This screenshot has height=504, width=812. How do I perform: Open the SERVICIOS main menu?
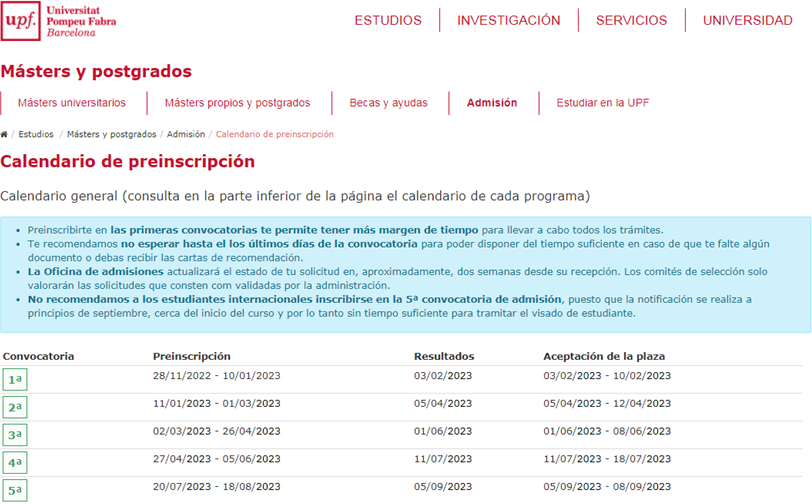[x=631, y=21]
